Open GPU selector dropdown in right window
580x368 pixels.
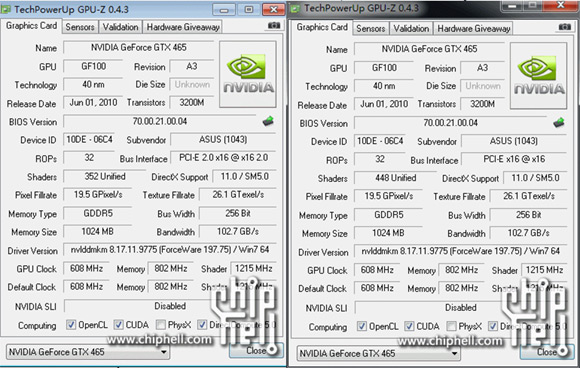[378, 353]
